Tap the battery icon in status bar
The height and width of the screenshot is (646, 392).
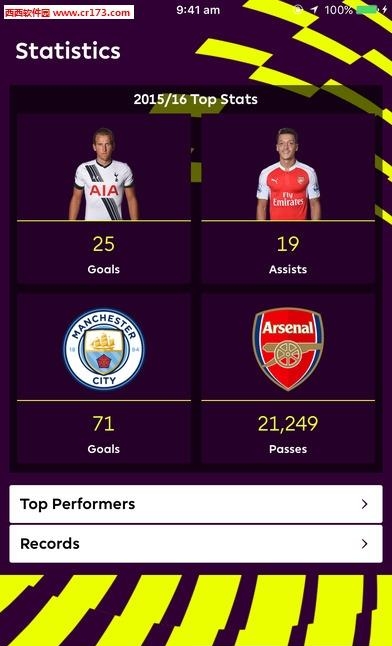(x=367, y=9)
